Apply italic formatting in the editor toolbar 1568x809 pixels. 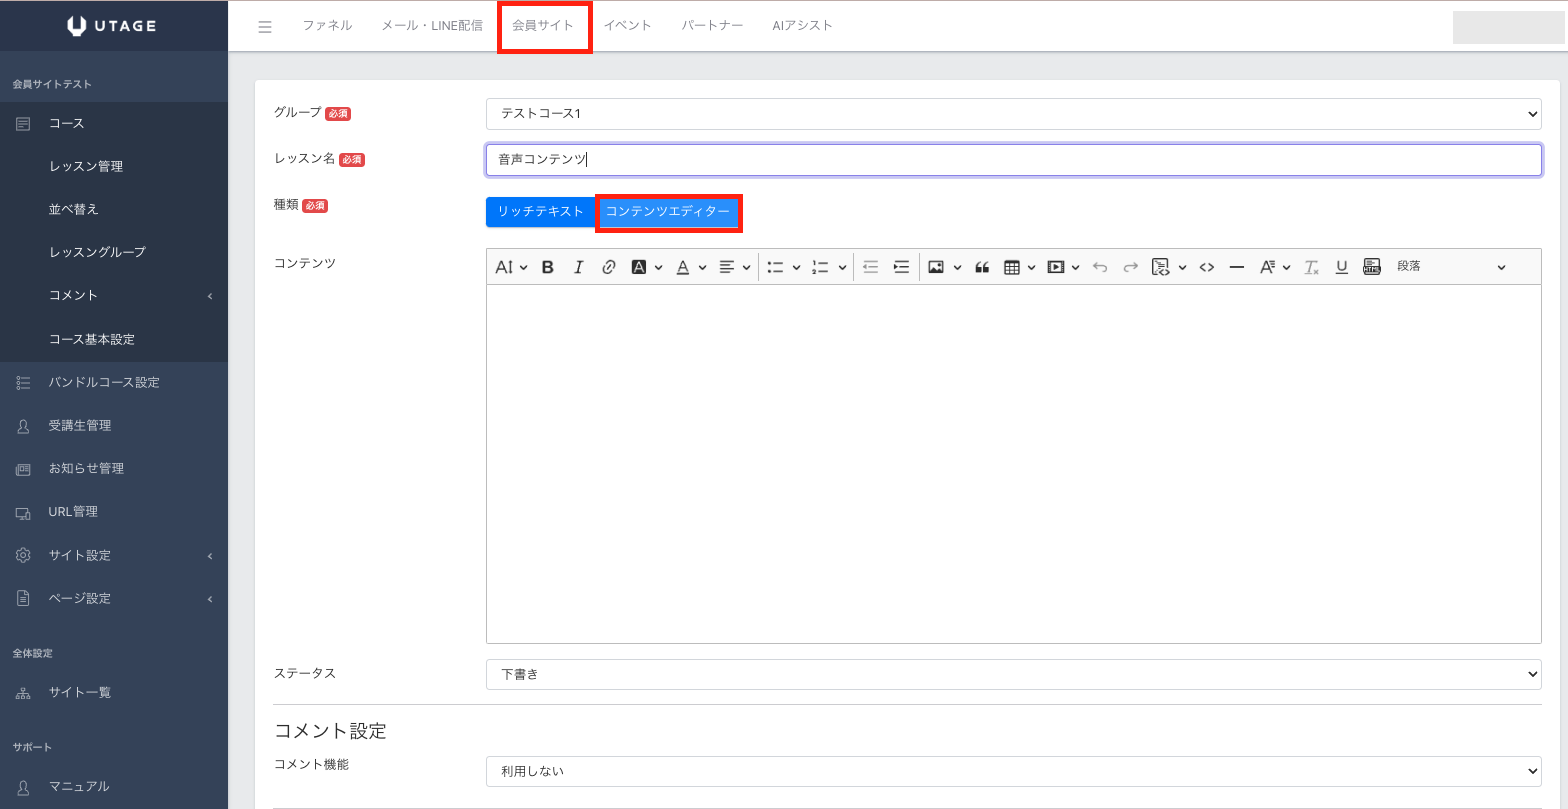click(x=578, y=267)
